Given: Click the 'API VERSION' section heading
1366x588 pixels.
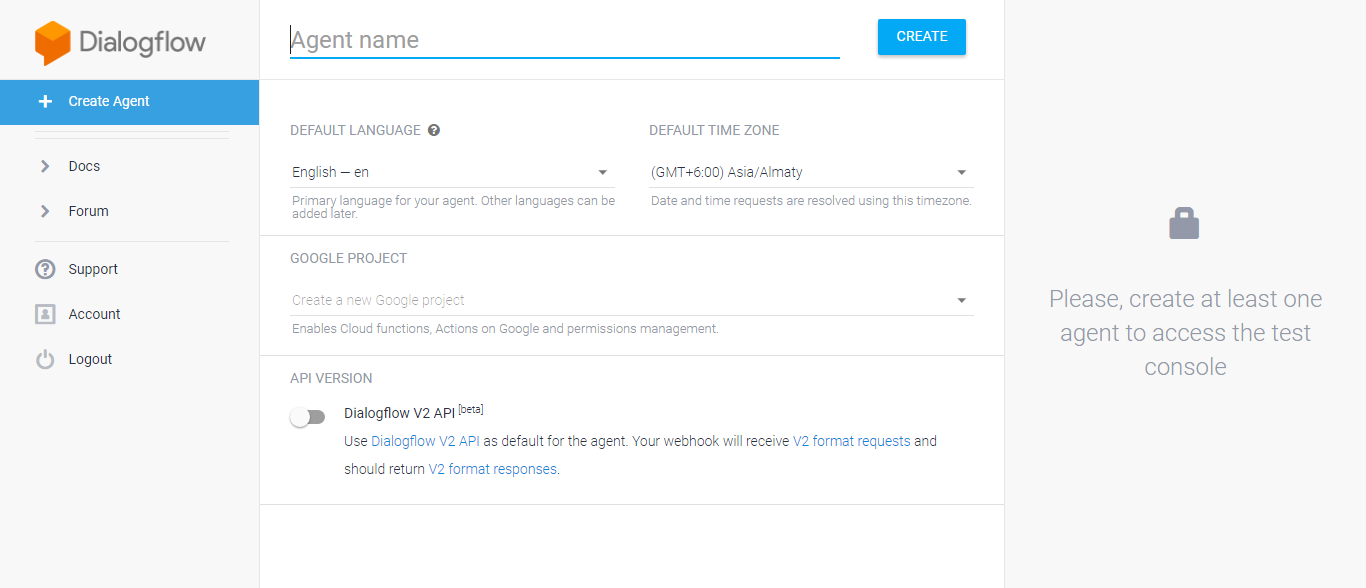Looking at the screenshot, I should [331, 378].
